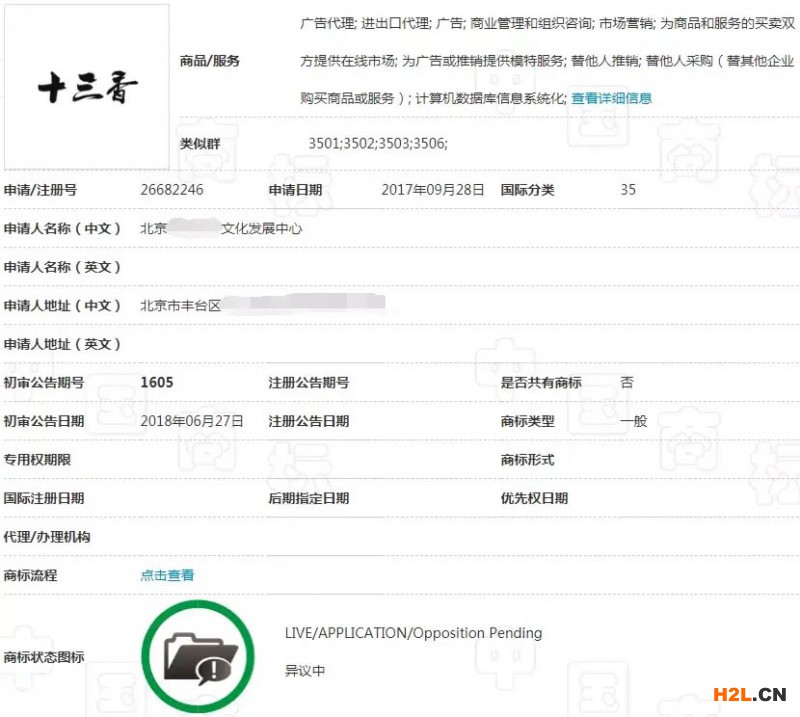Select goods text starting 广告代理; 进出口代理
Screen dimensions: 800x717
tap(547, 61)
